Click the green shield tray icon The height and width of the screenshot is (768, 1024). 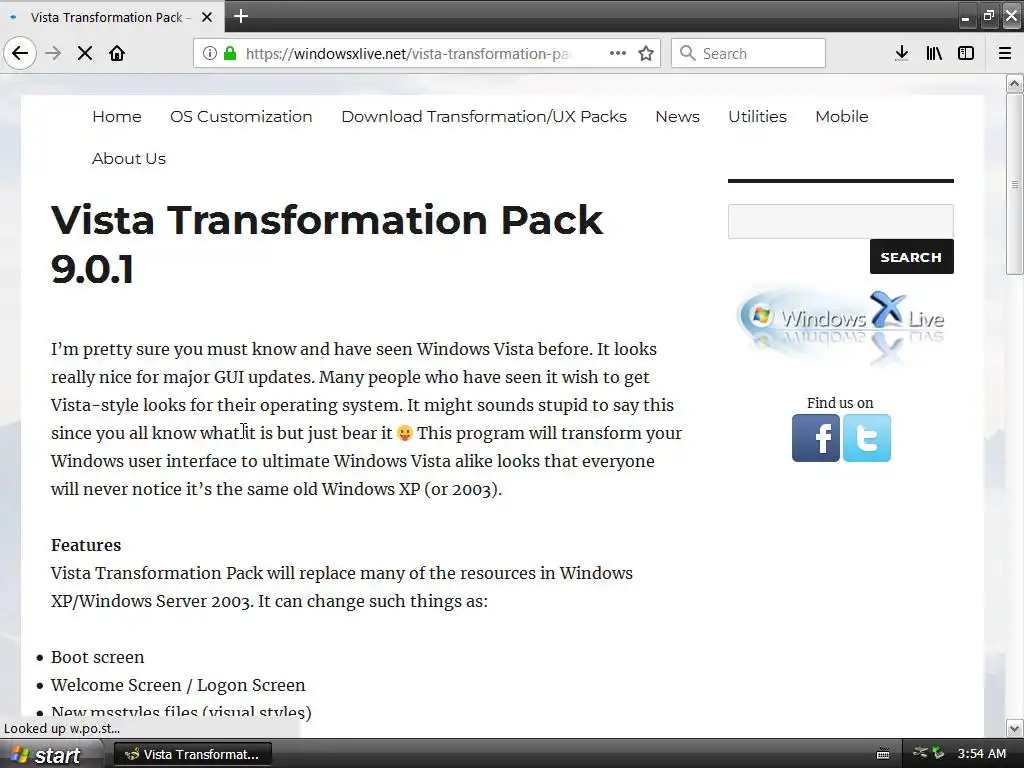(938, 753)
